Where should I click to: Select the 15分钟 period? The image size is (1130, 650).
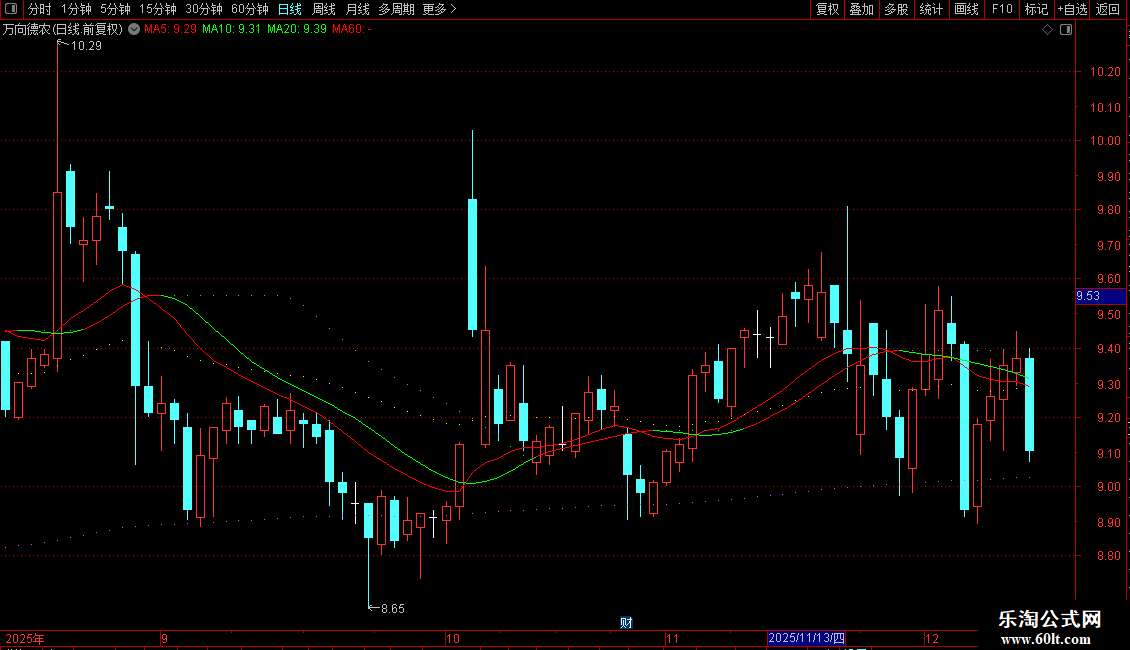(x=158, y=9)
